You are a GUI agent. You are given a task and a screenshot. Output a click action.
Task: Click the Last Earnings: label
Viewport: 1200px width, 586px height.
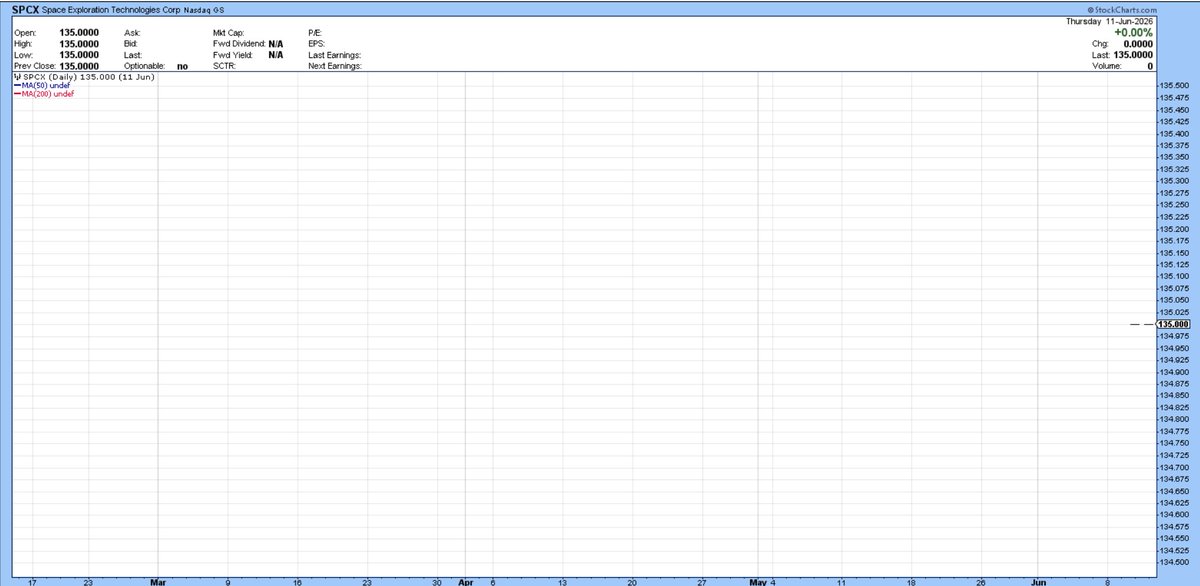click(x=335, y=55)
